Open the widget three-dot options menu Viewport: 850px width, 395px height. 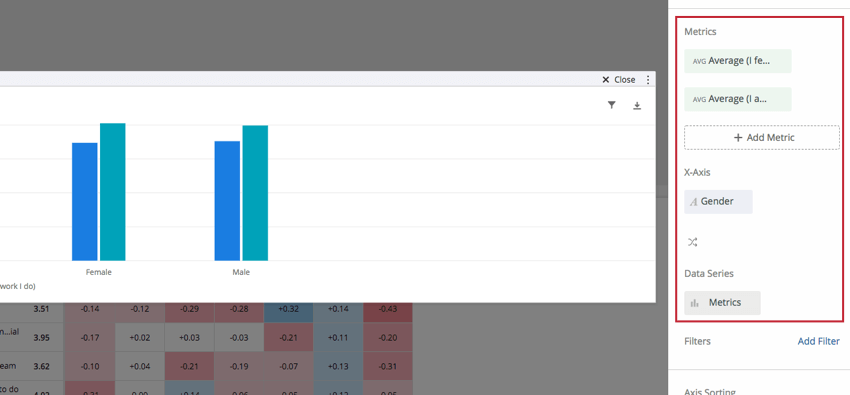click(x=648, y=80)
